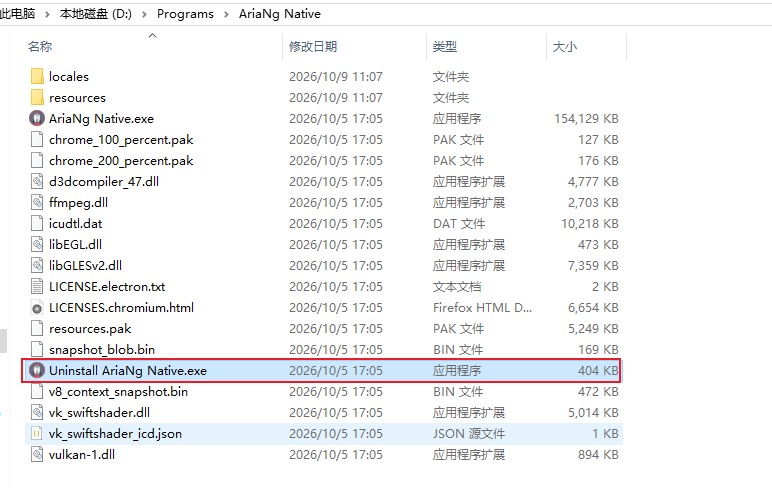Expand the chevron after Programs breadcrumb
Screen dimensions: 772x488
click(x=226, y=14)
